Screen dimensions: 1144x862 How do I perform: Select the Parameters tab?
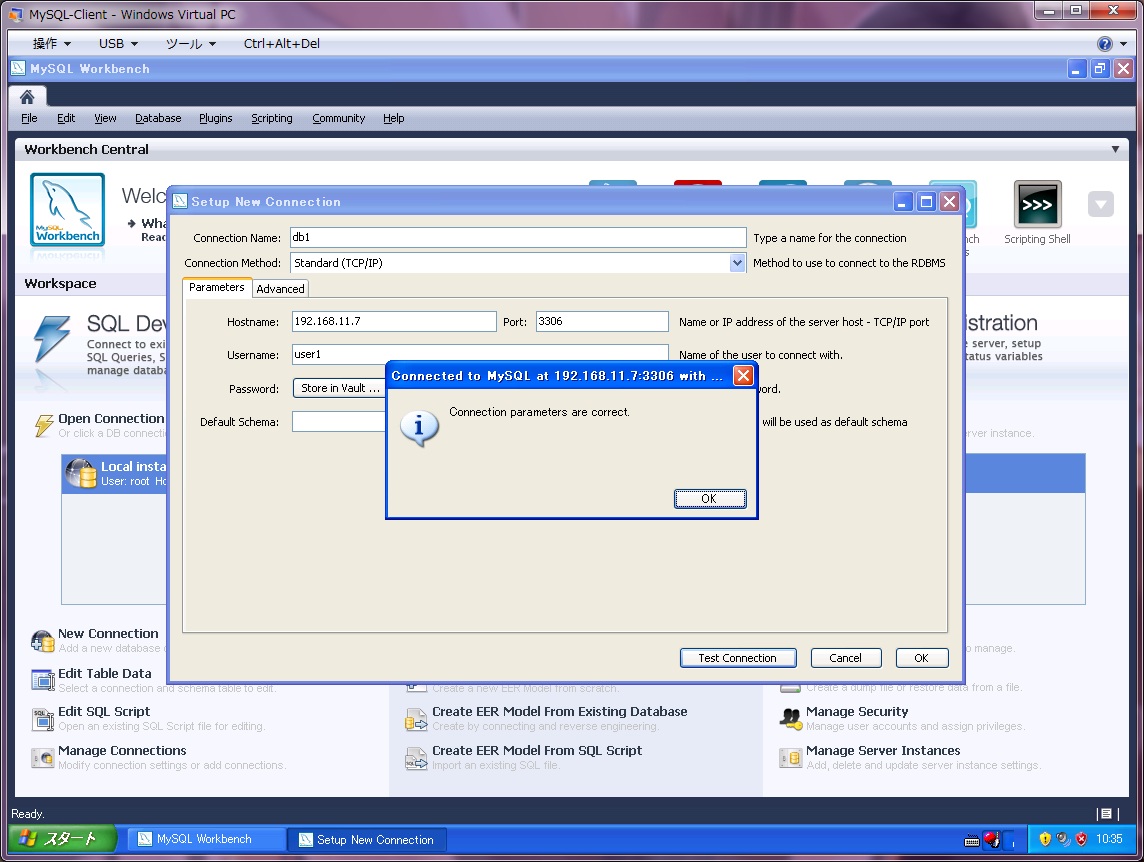217,288
